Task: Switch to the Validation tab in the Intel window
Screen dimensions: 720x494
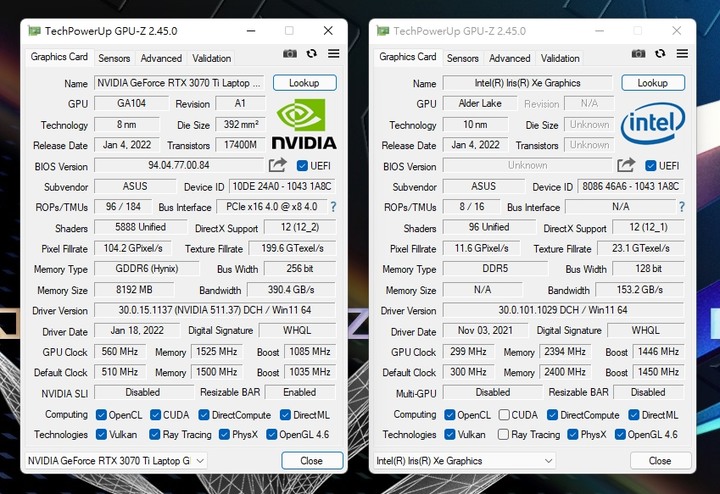Action: [560, 58]
